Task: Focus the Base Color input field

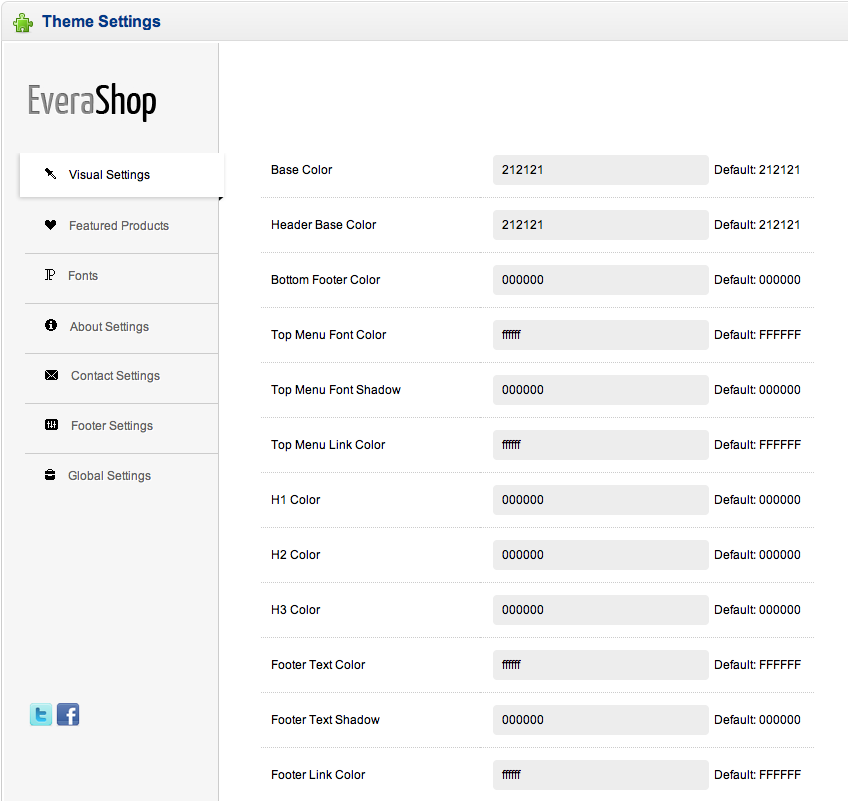Action: 600,170
